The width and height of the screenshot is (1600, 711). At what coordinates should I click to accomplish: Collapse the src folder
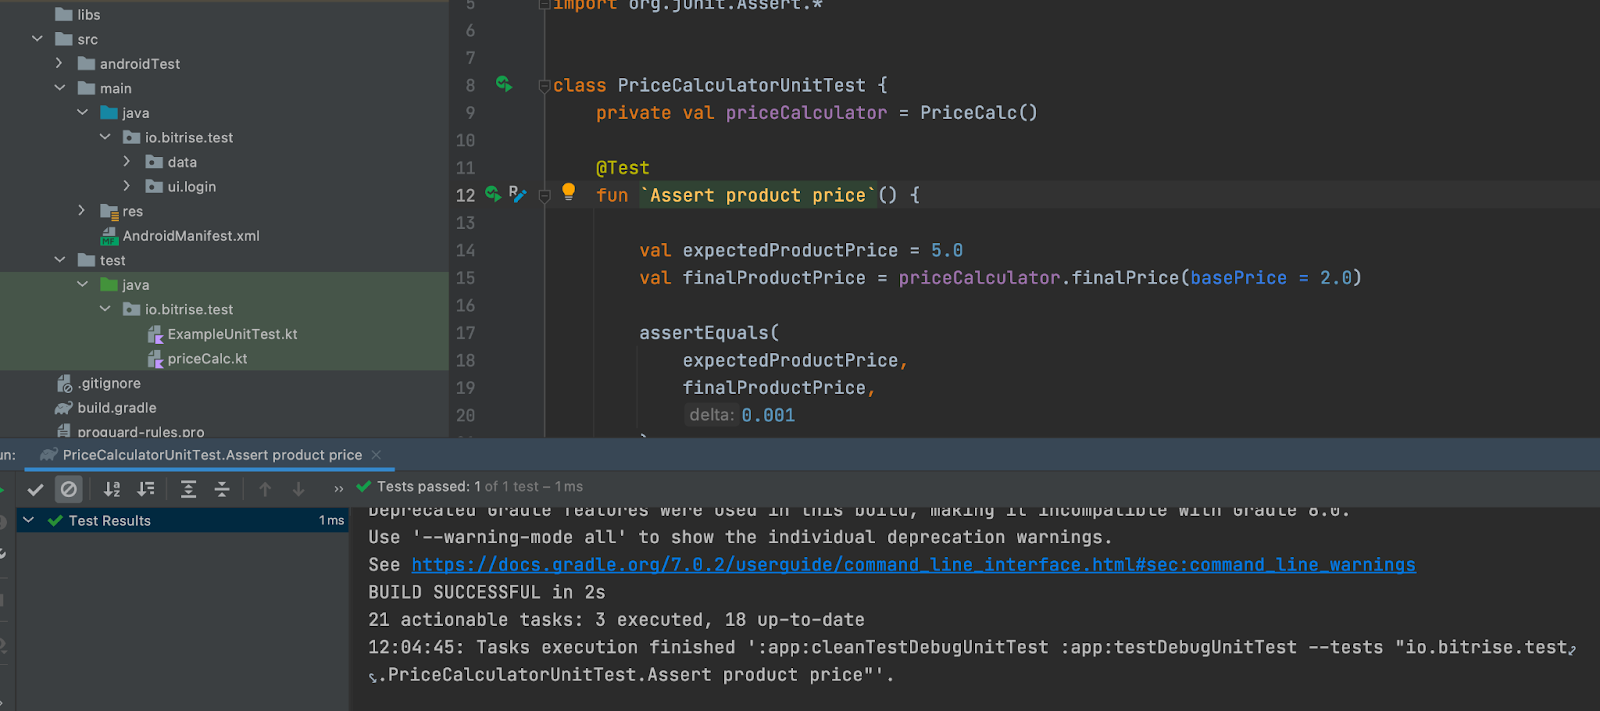click(37, 39)
